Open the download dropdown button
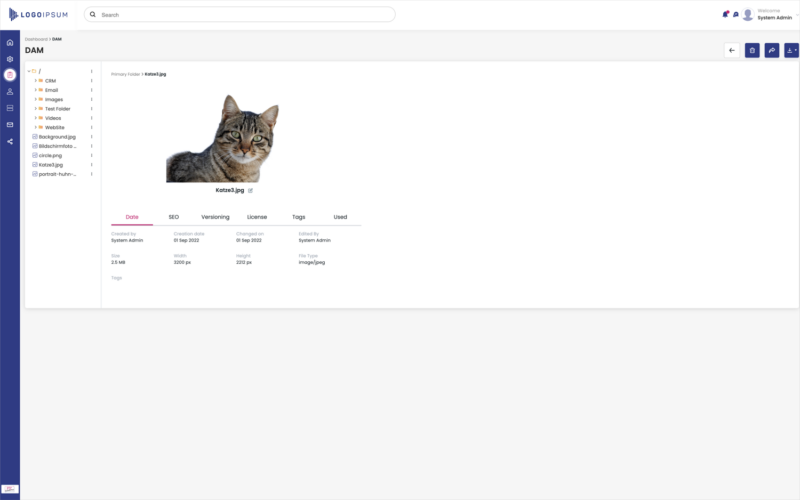800x500 pixels. click(791, 50)
